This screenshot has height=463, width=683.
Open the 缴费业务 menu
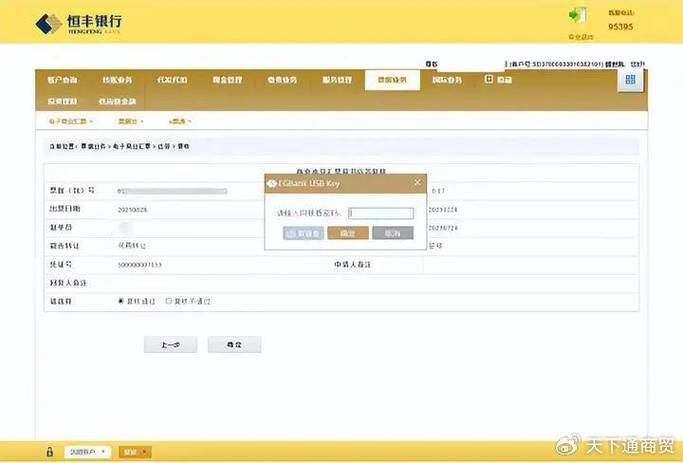pos(282,80)
